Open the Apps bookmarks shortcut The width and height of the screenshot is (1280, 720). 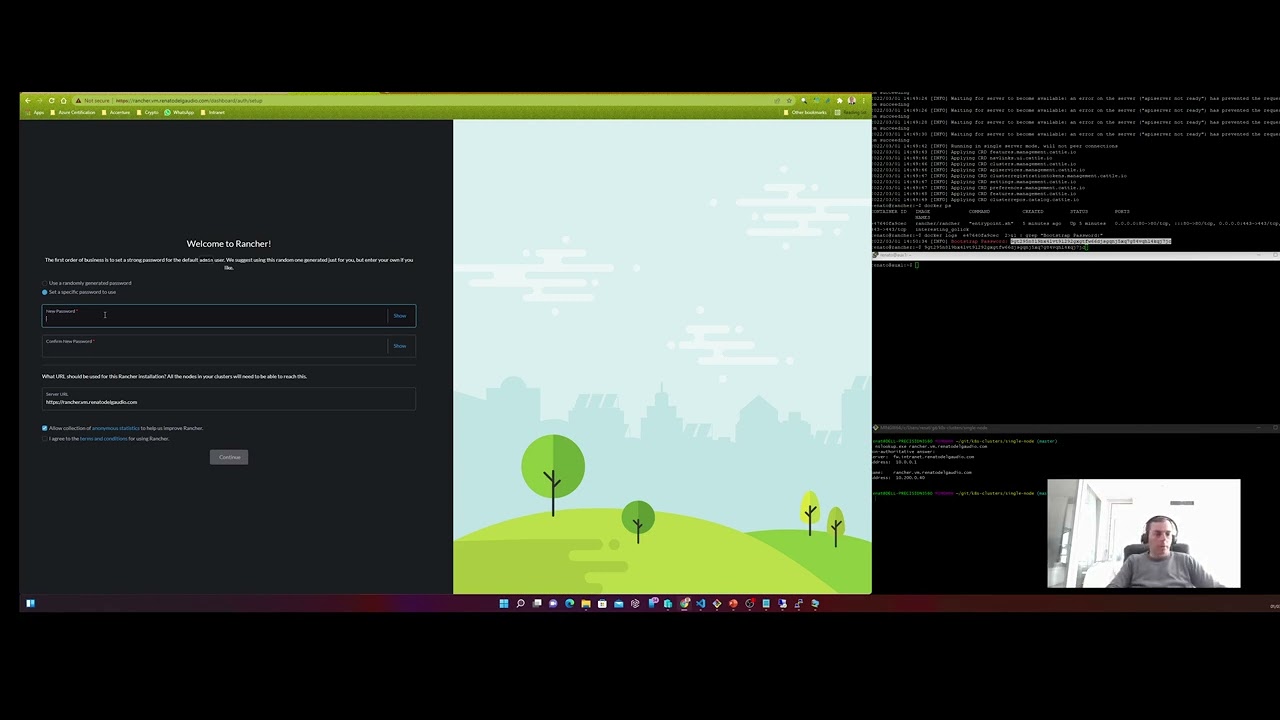point(35,112)
